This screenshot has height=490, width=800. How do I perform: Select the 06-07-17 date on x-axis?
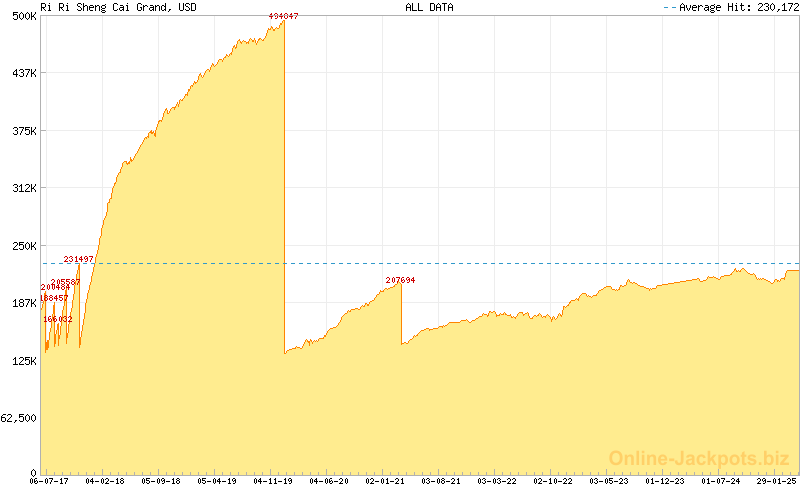pos(49,481)
